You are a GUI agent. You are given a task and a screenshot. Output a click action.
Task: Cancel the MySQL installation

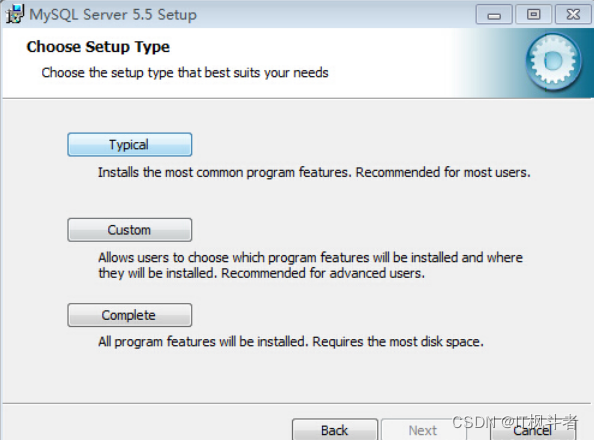point(533,431)
